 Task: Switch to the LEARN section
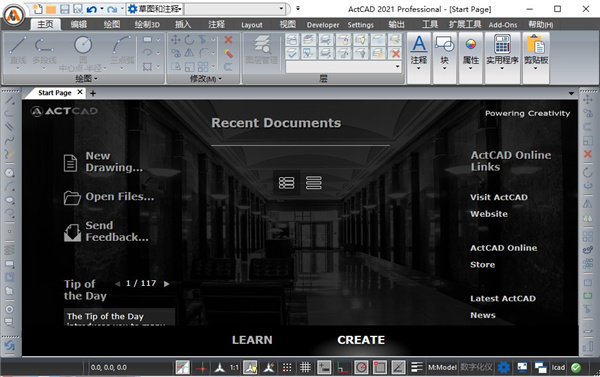point(252,340)
